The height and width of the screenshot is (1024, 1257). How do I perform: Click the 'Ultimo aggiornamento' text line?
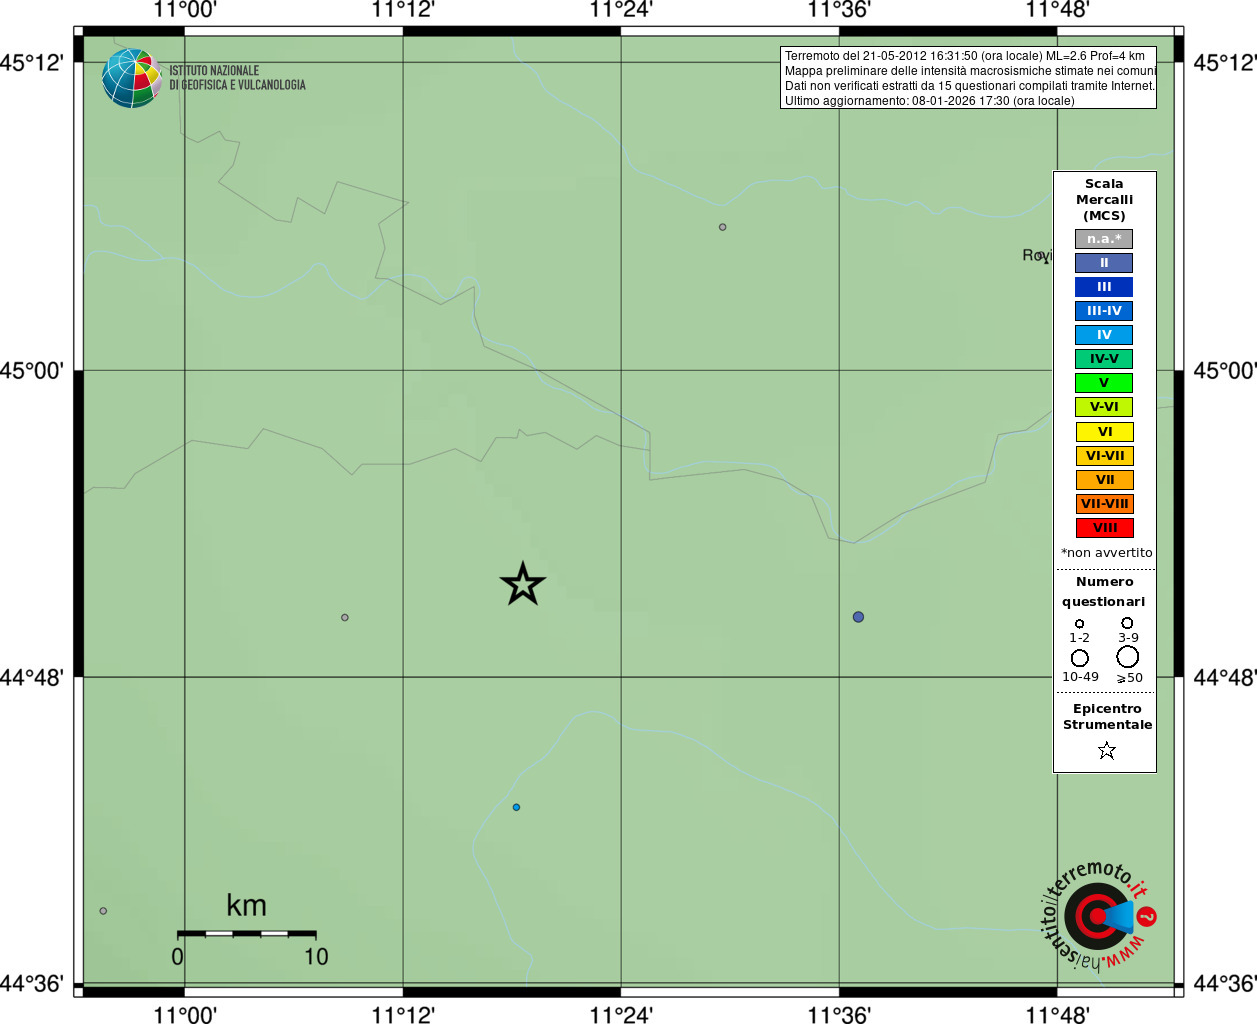930,101
